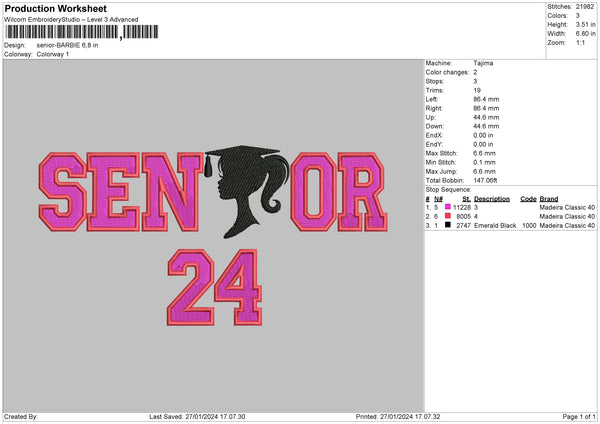Click the barcode in the header
600x424 pixels.
(x=82, y=32)
